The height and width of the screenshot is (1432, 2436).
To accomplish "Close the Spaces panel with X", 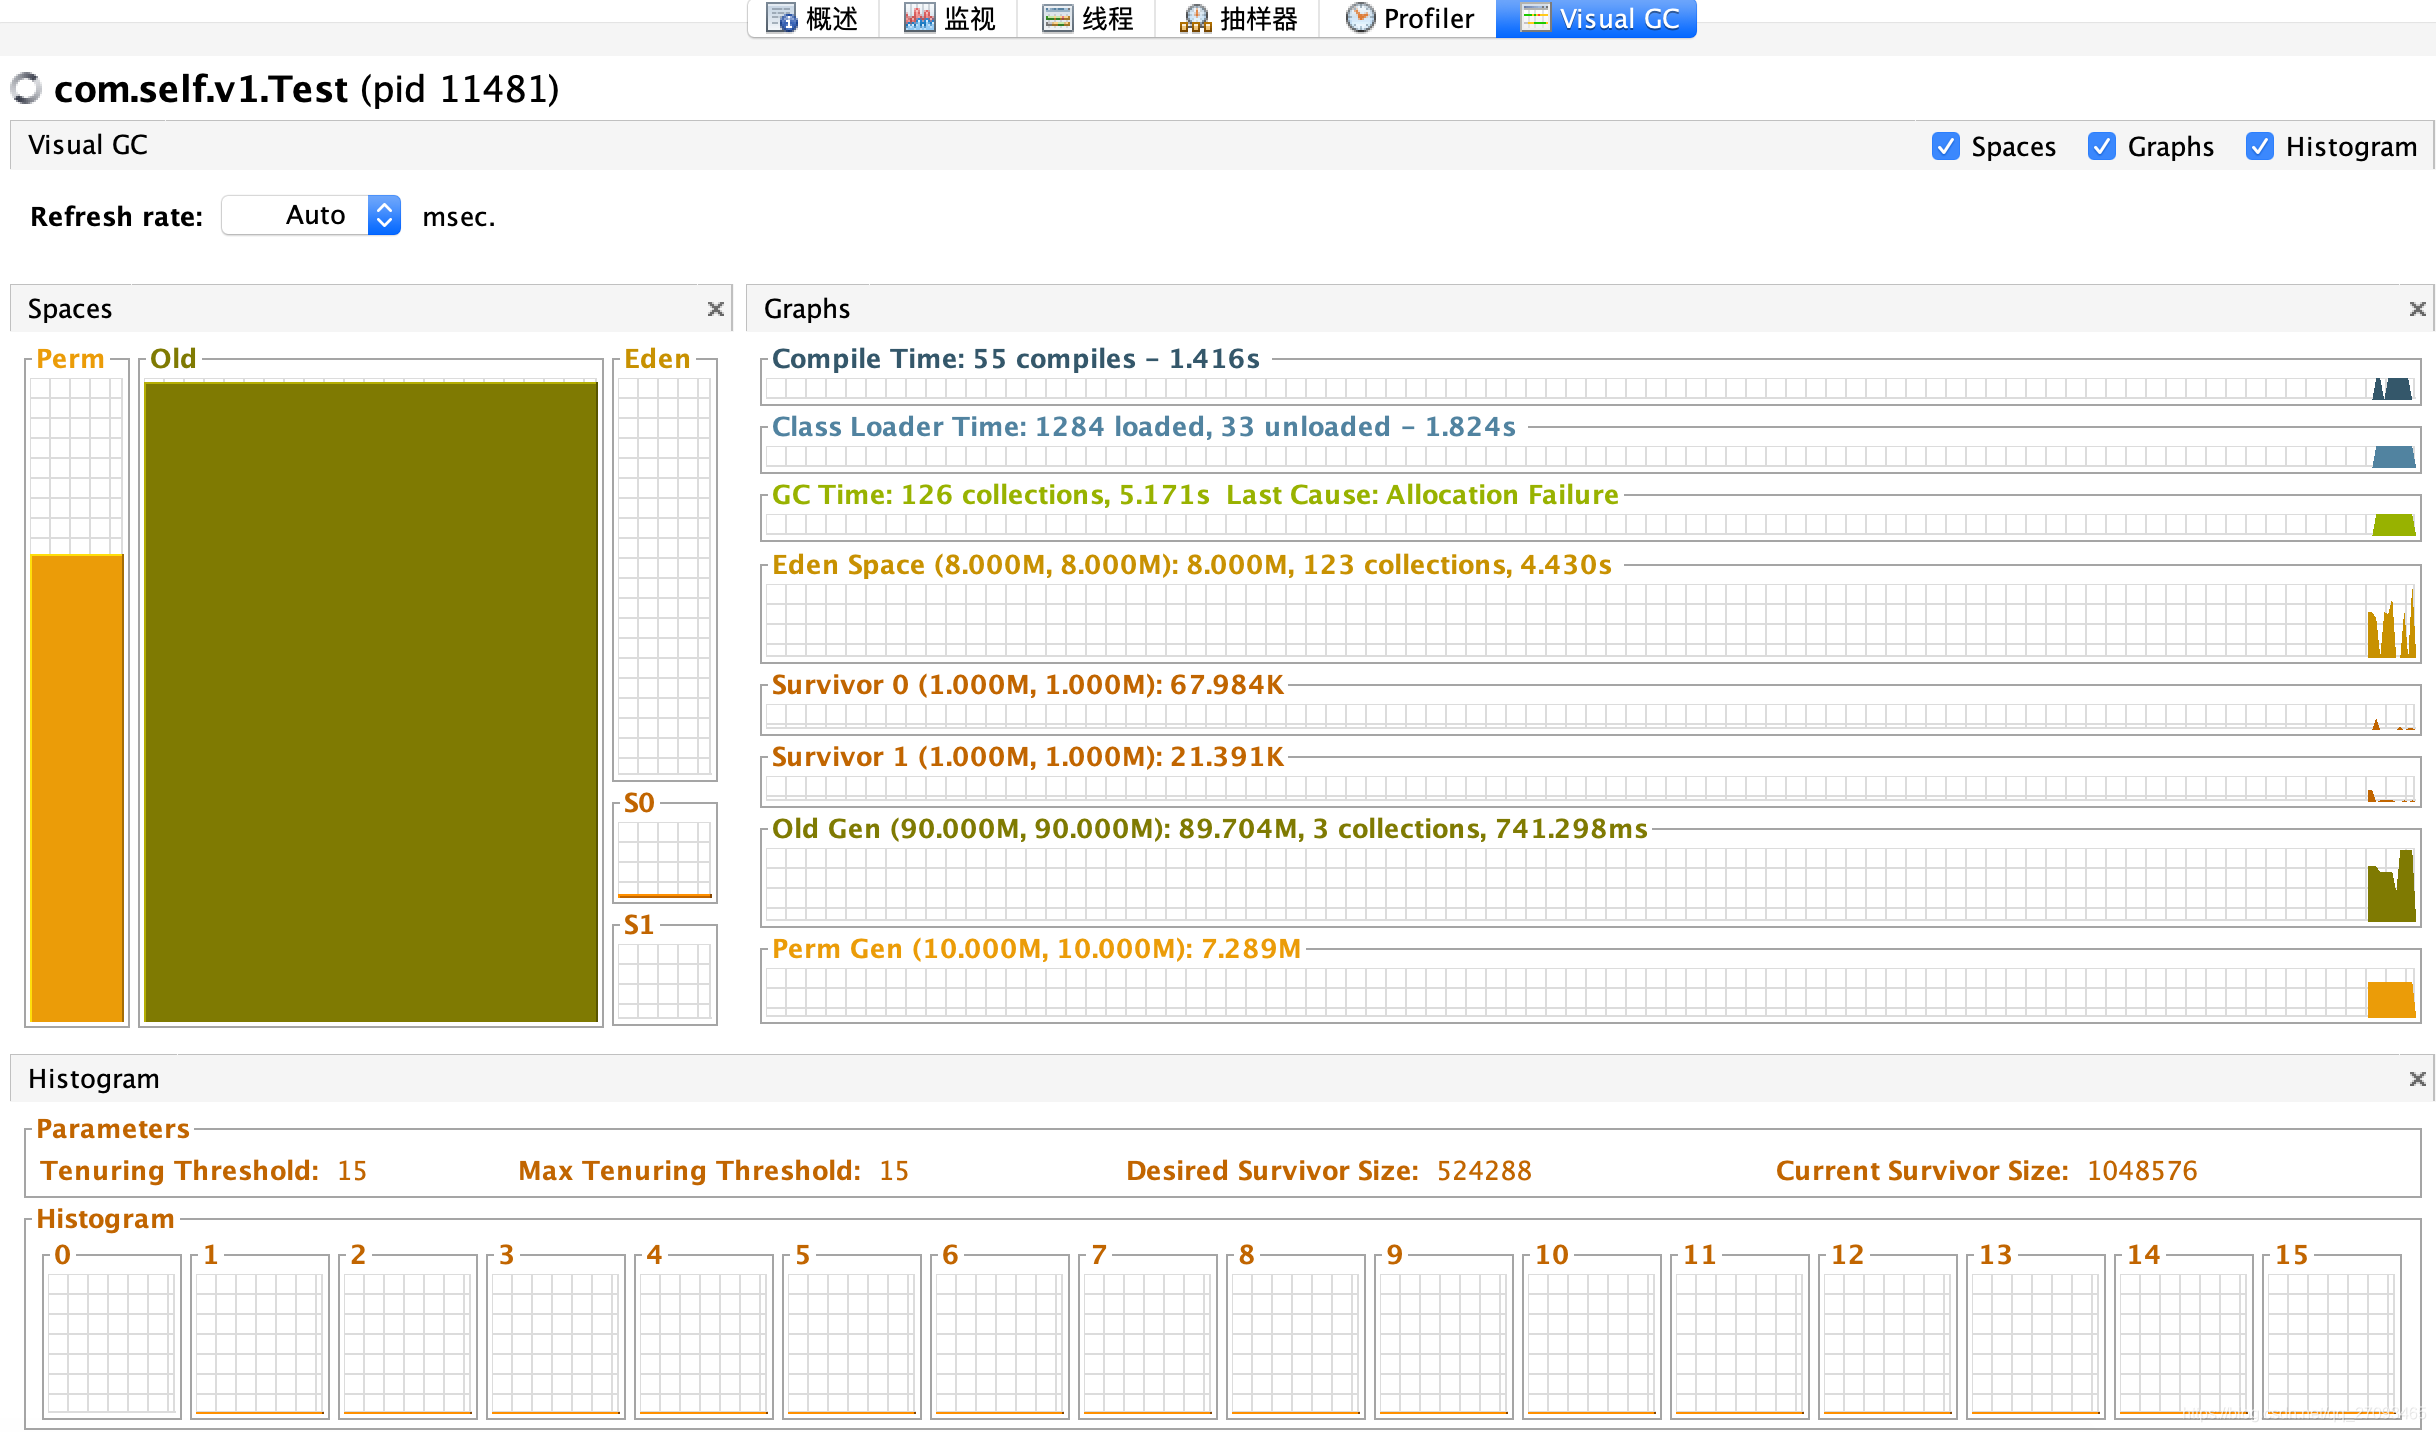I will [x=715, y=309].
